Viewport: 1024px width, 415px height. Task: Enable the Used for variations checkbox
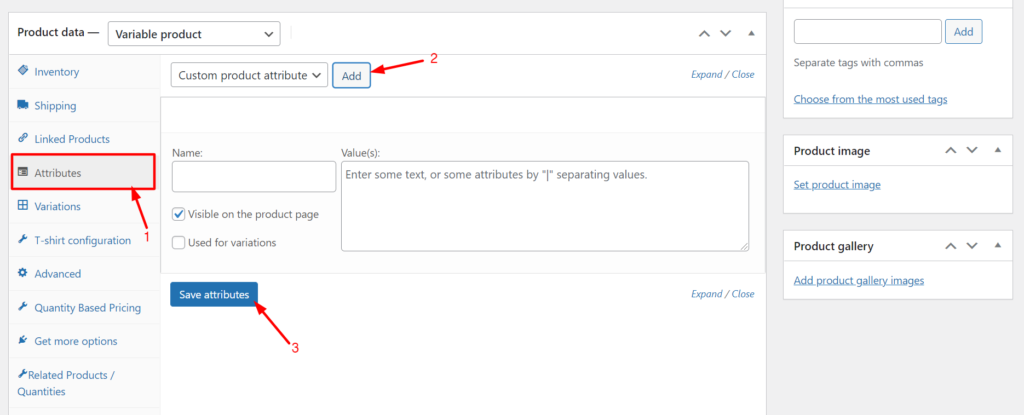pyautogui.click(x=178, y=242)
